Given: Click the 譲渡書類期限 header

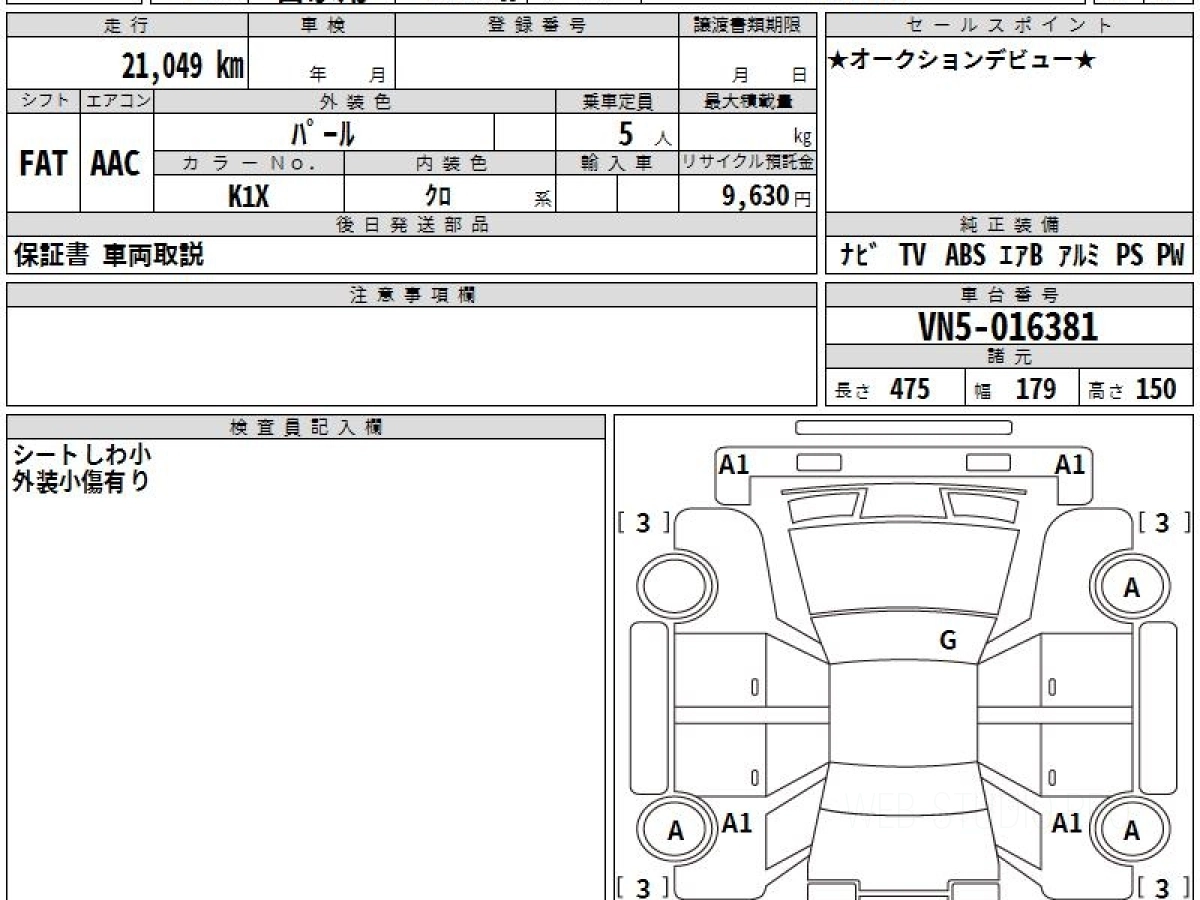Looking at the screenshot, I should [x=748, y=26].
